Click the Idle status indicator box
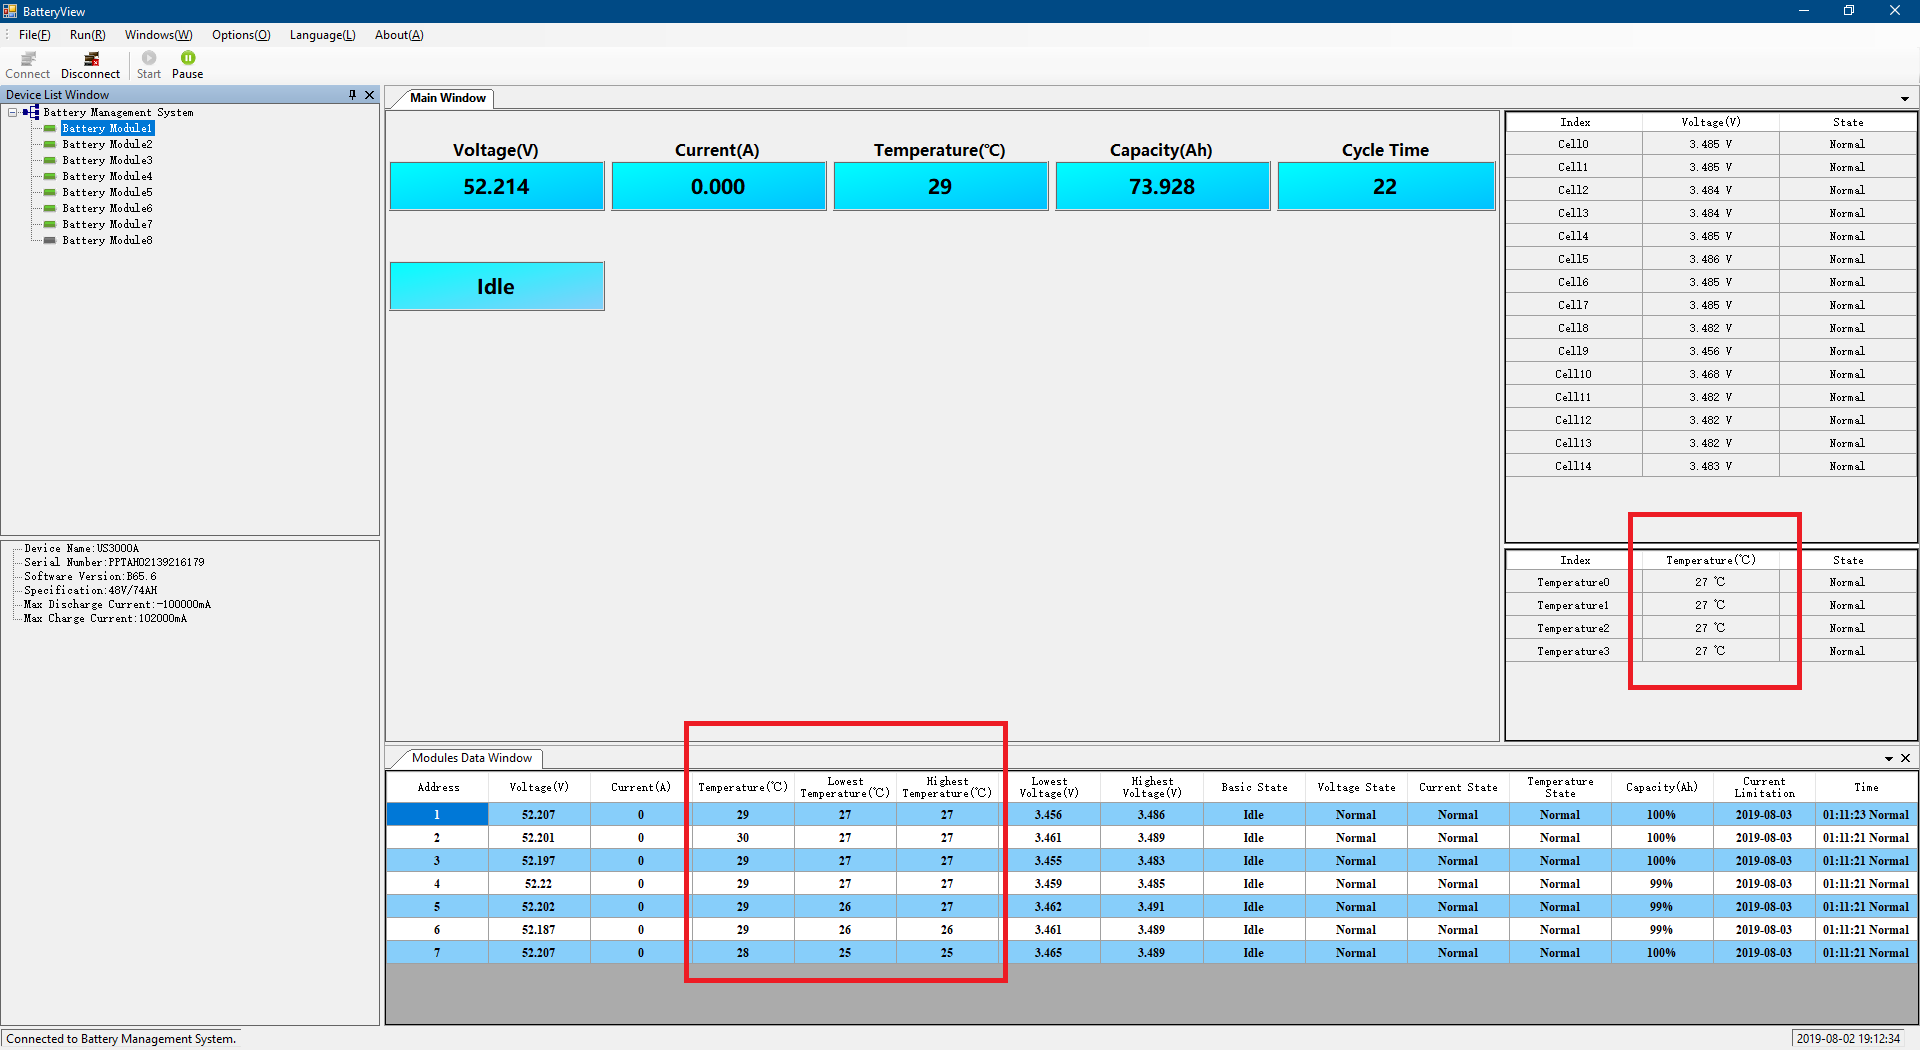 pos(496,287)
